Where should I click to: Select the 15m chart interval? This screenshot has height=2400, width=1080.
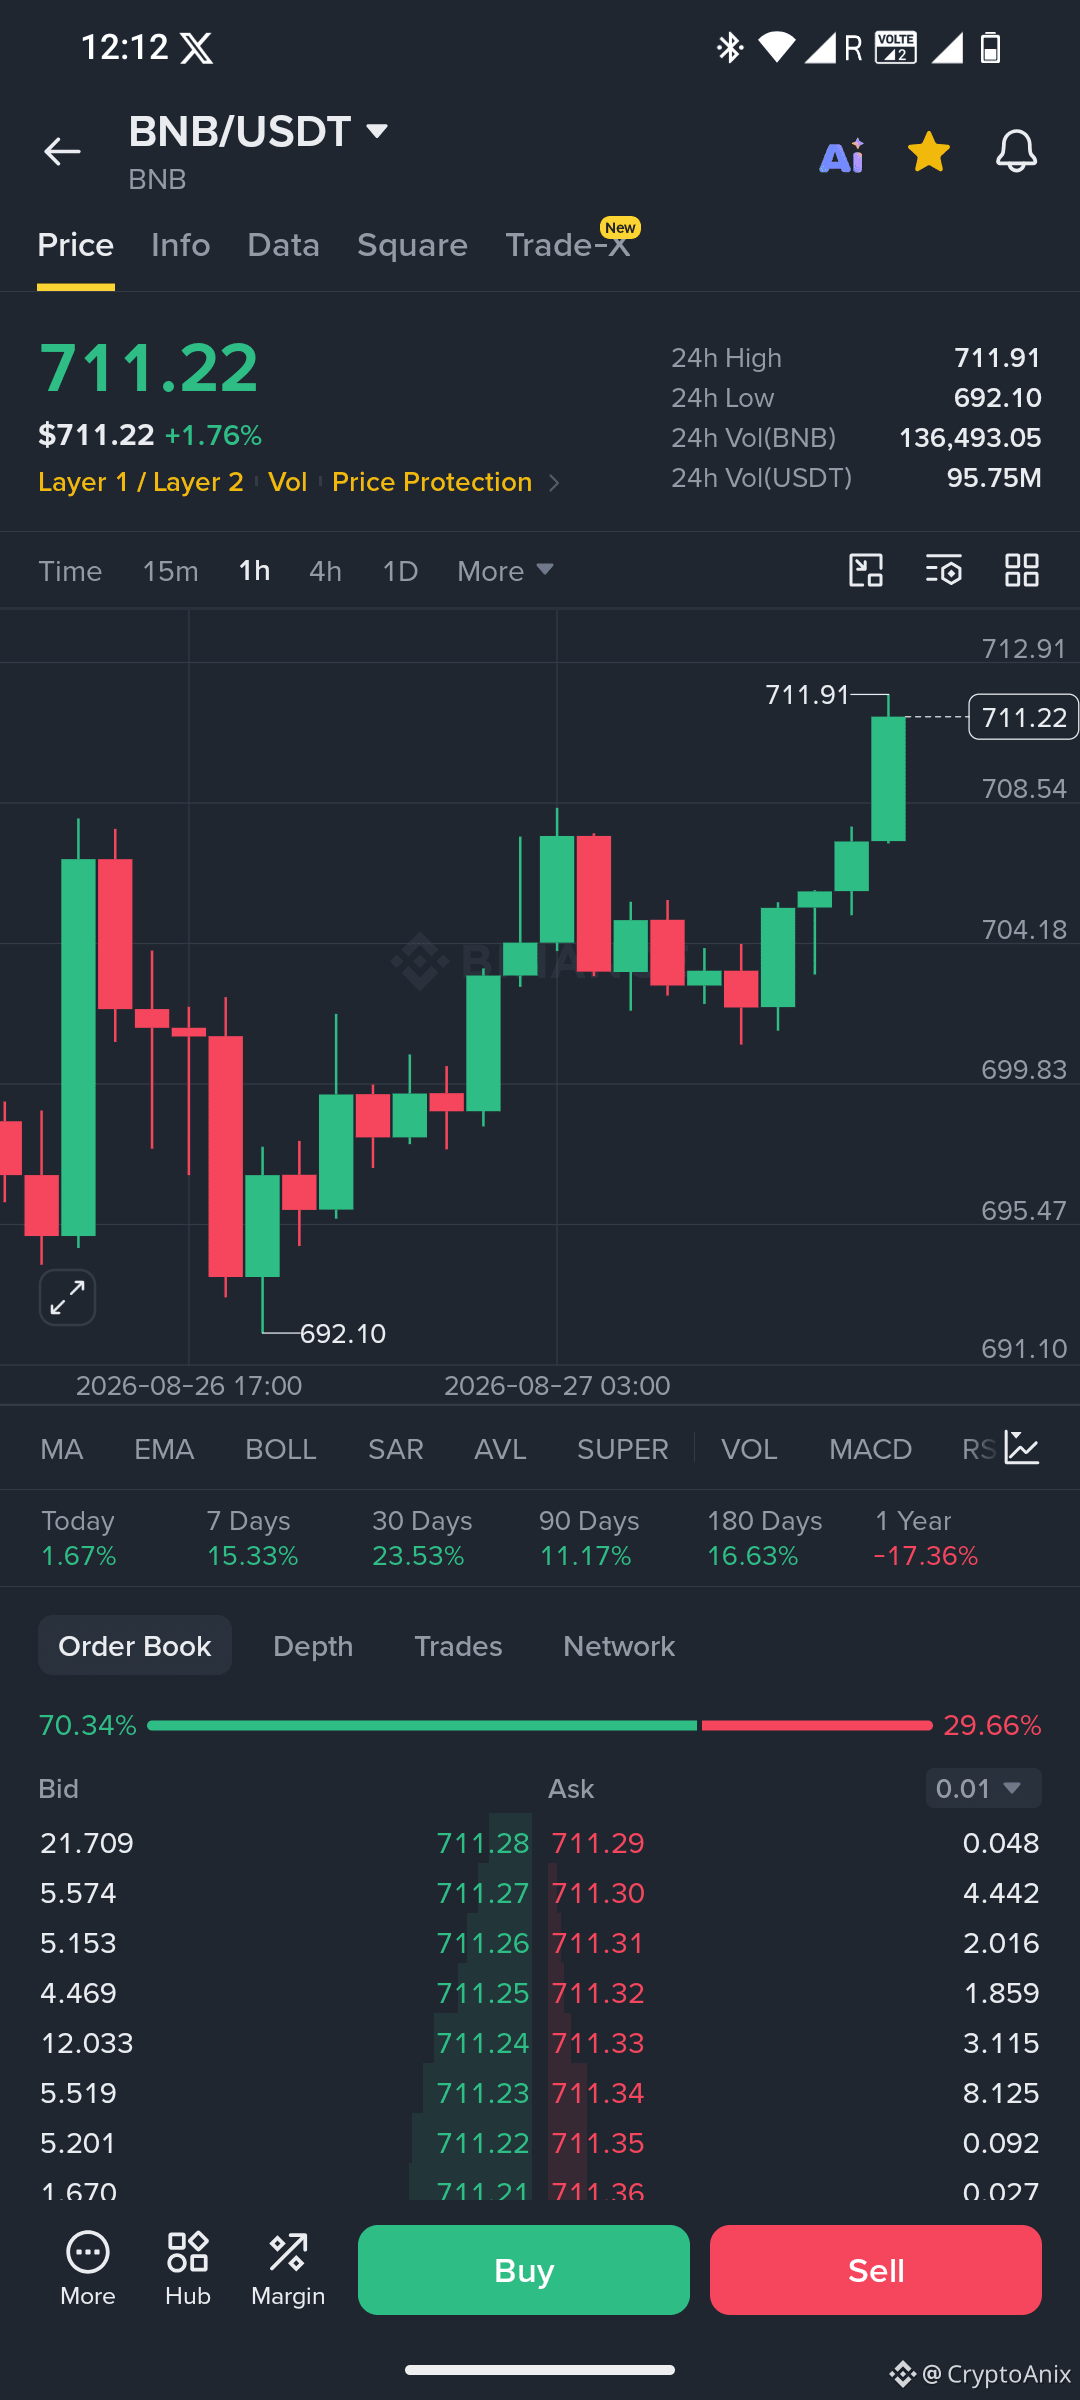click(x=171, y=571)
